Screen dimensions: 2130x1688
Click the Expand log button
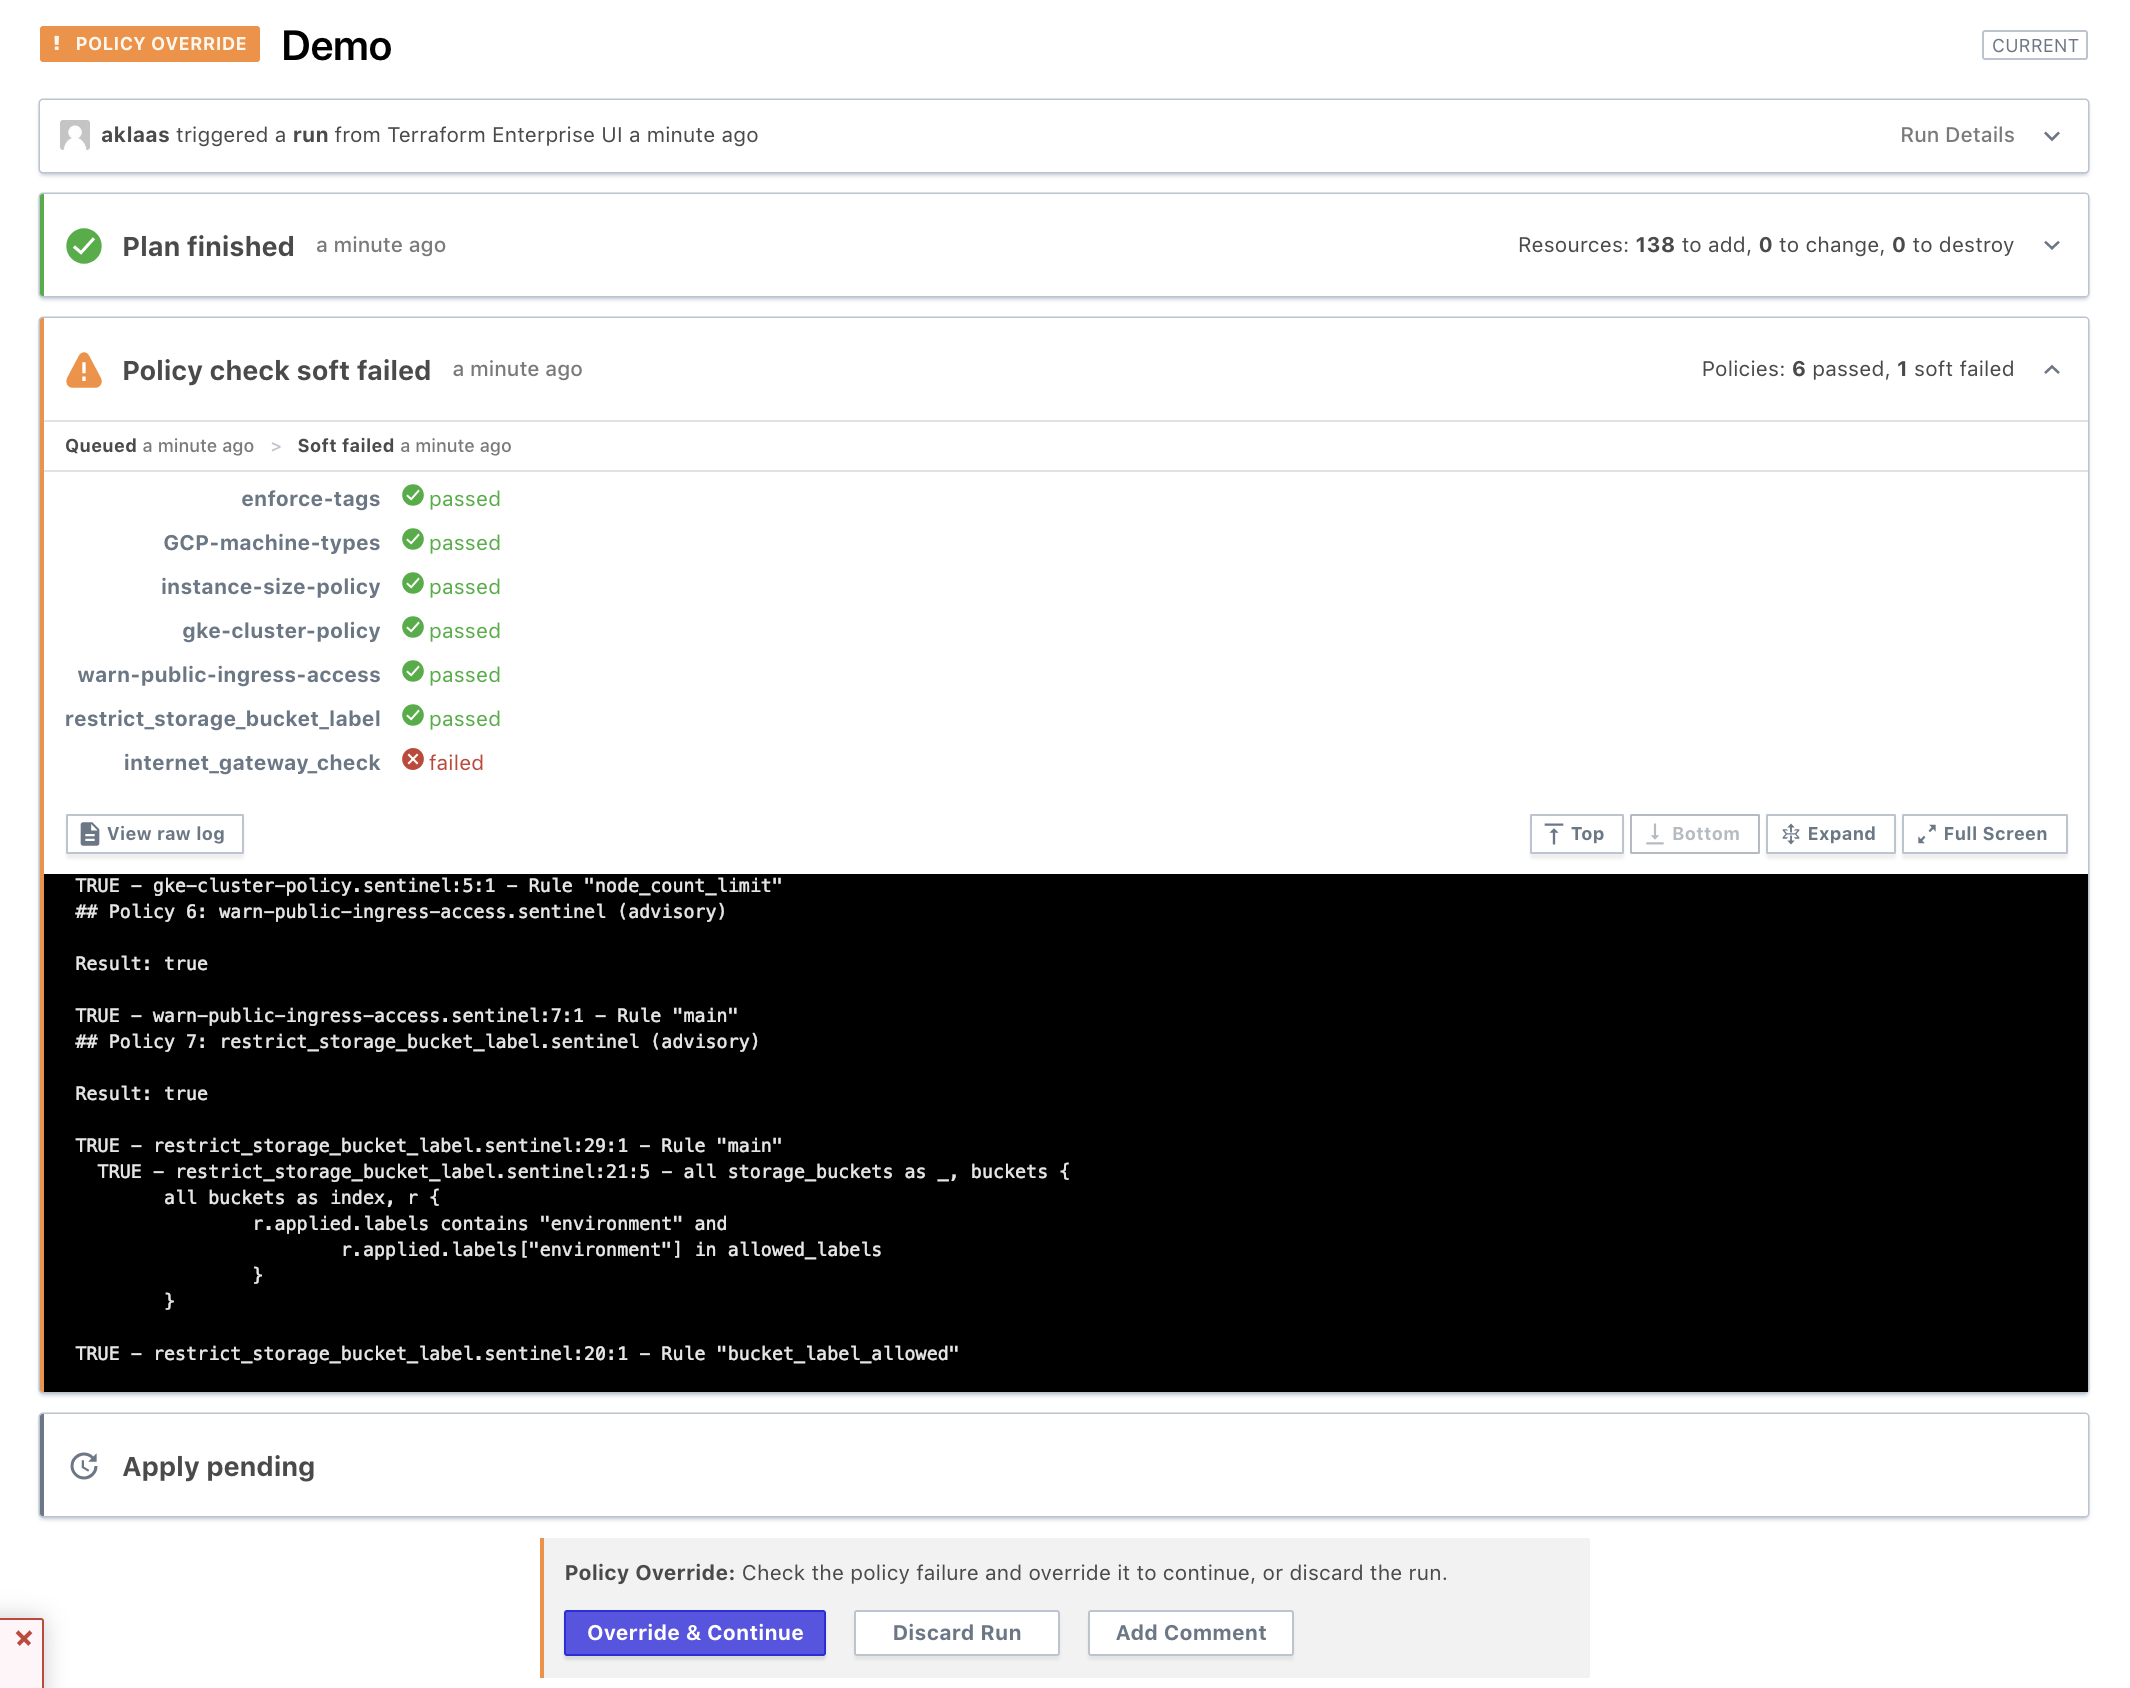click(1829, 834)
